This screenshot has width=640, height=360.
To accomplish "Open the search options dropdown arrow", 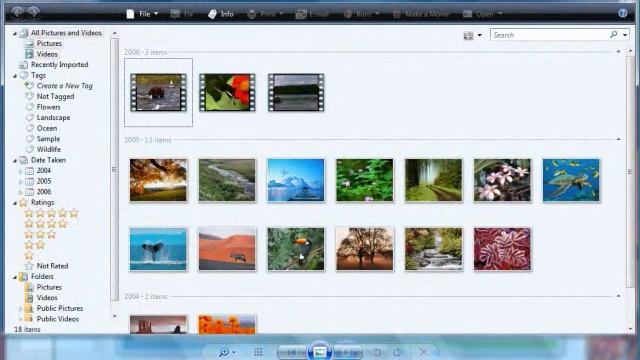I will coord(625,35).
